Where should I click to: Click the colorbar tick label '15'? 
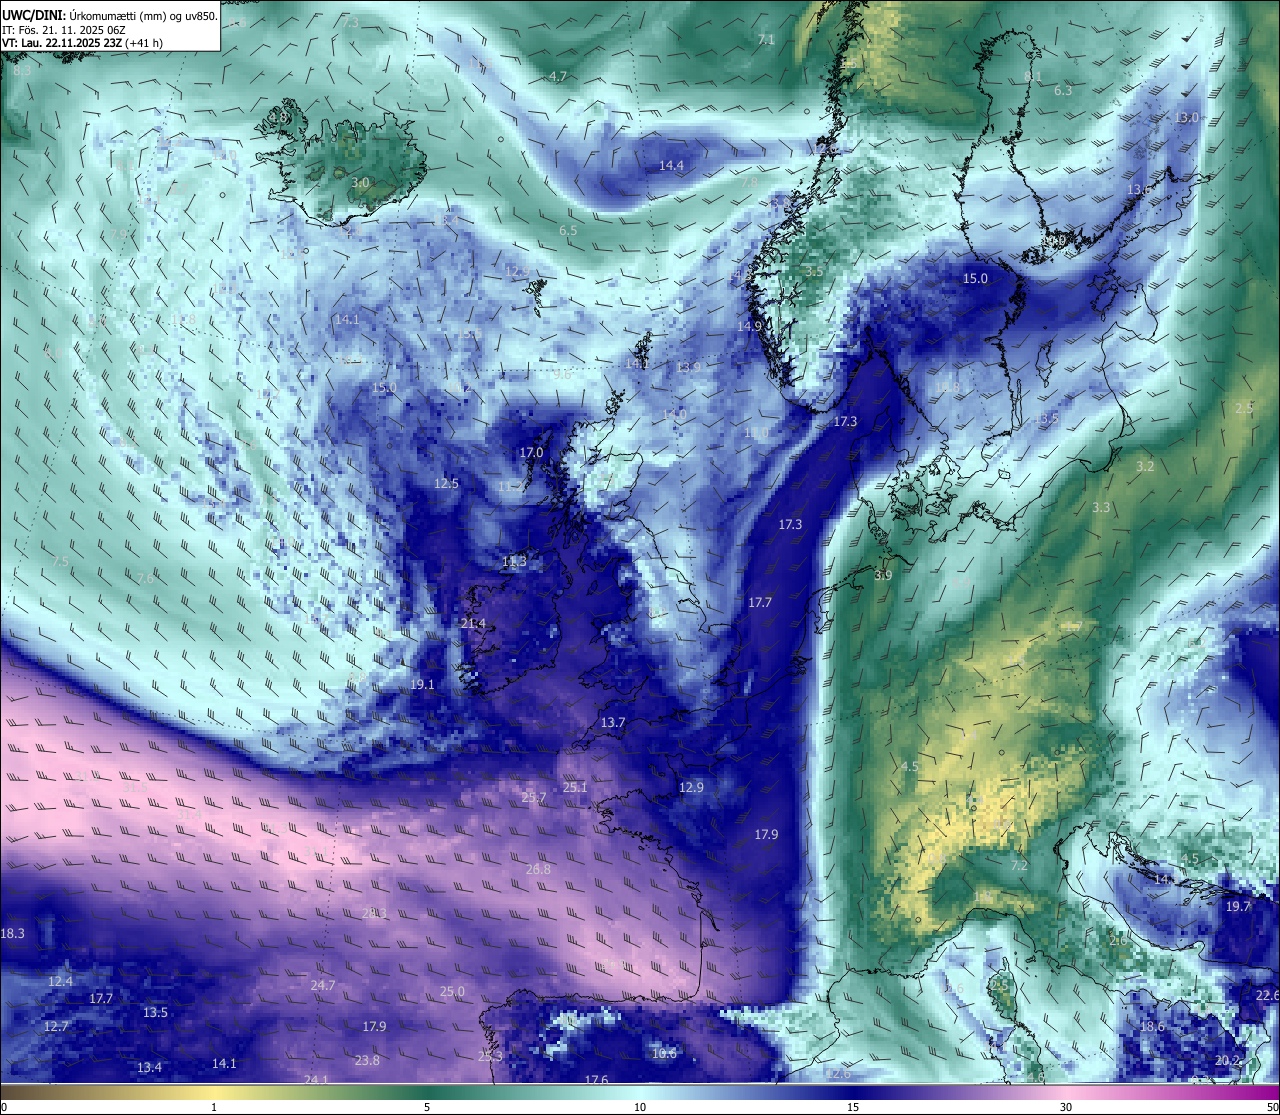coord(853,1107)
